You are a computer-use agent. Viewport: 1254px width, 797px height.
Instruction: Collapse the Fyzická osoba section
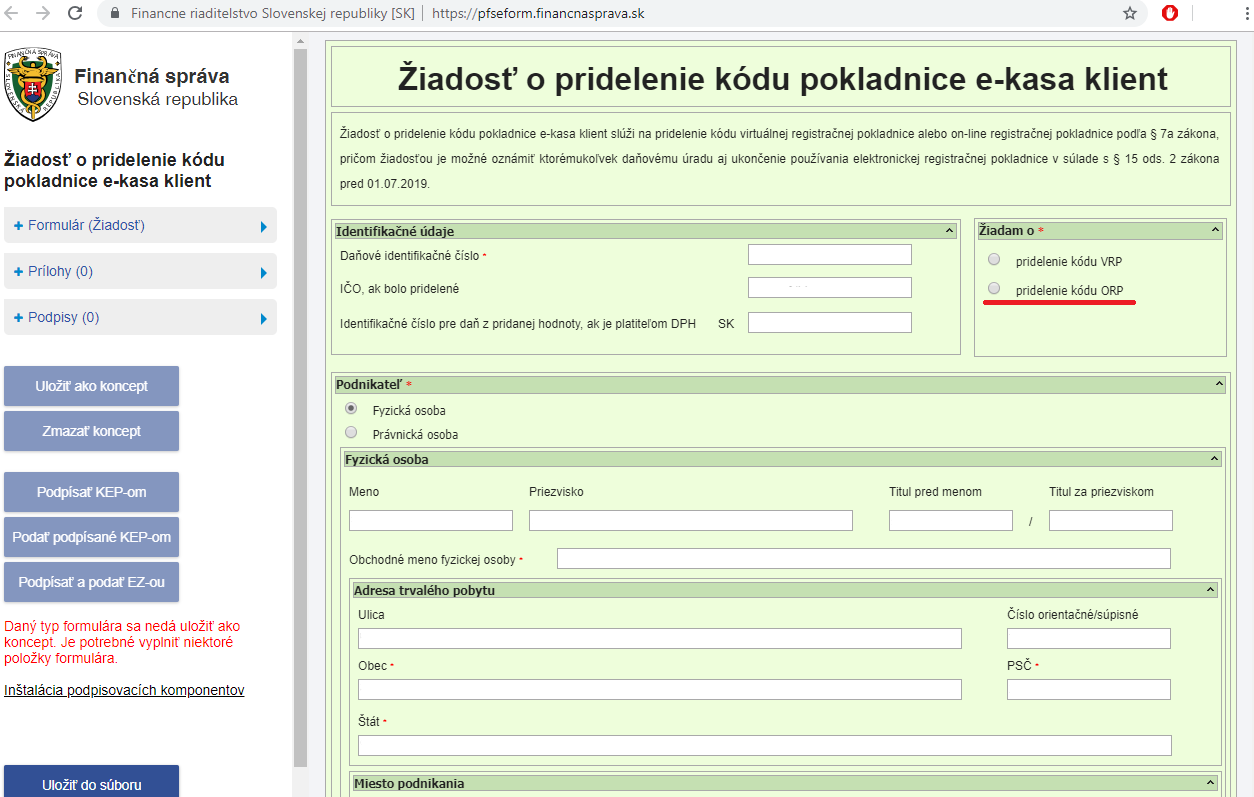[x=1215, y=459]
